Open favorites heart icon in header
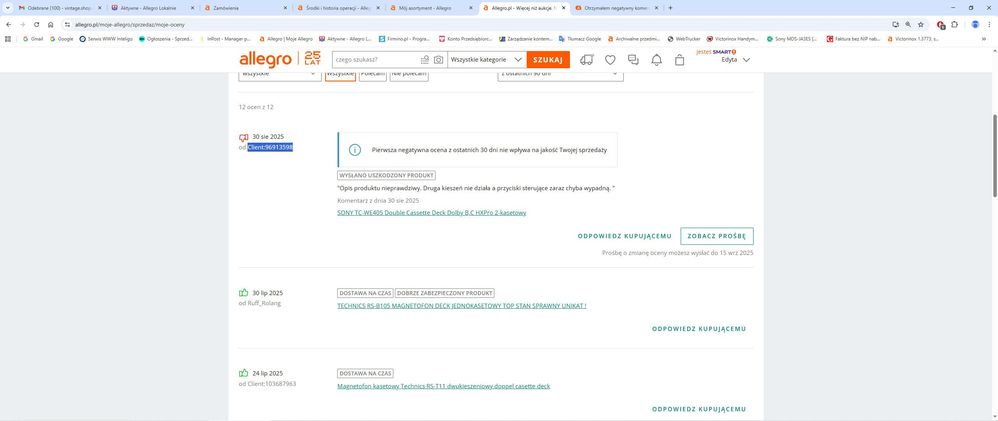The image size is (998, 421). tap(610, 60)
